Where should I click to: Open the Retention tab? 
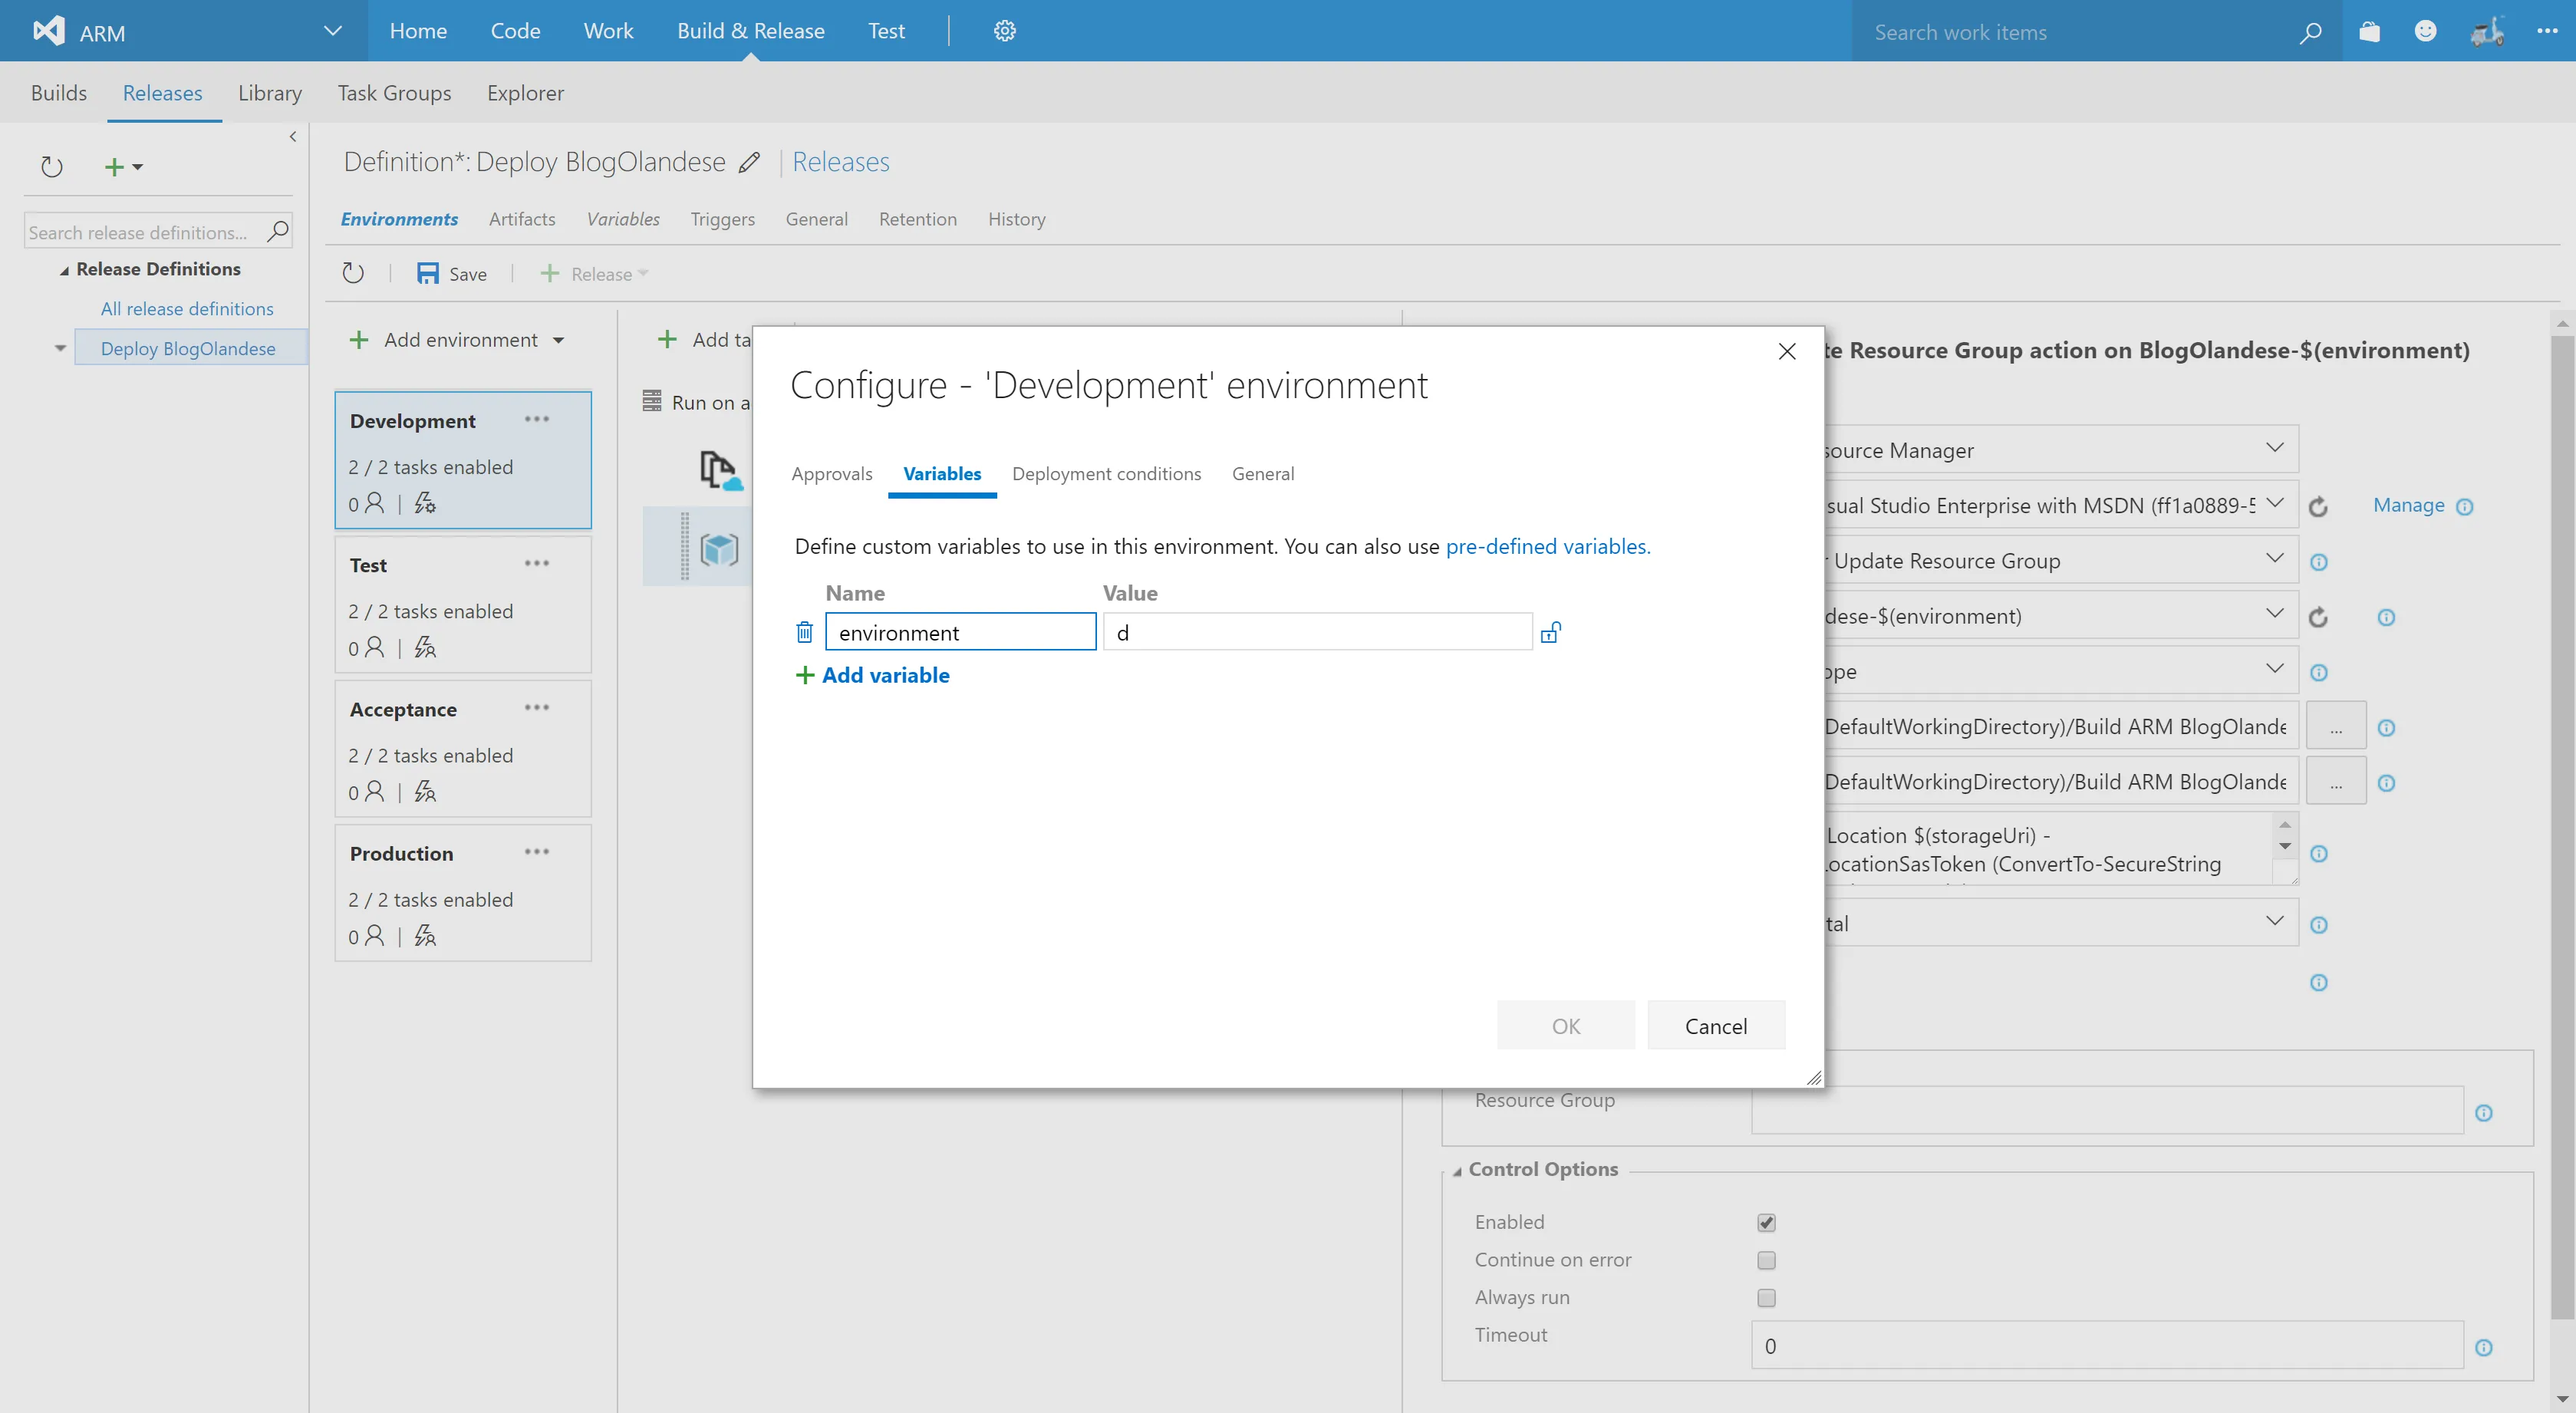pos(917,219)
